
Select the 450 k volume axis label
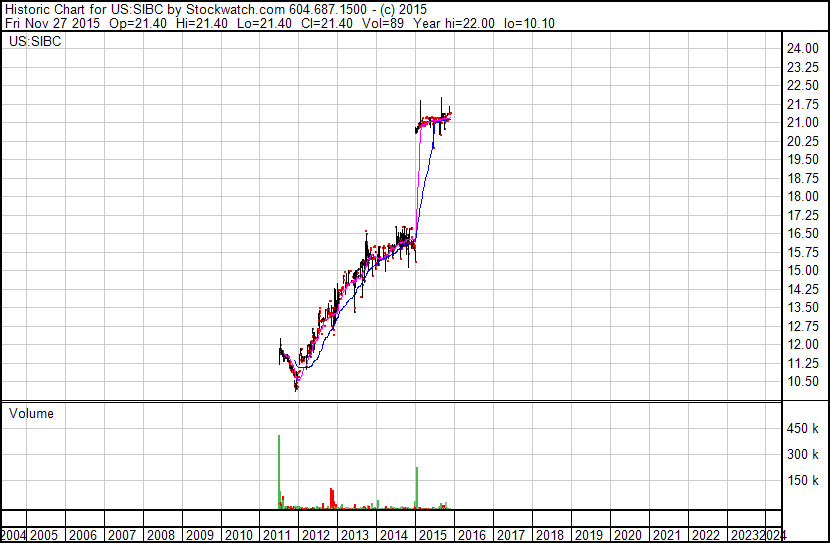(x=802, y=429)
